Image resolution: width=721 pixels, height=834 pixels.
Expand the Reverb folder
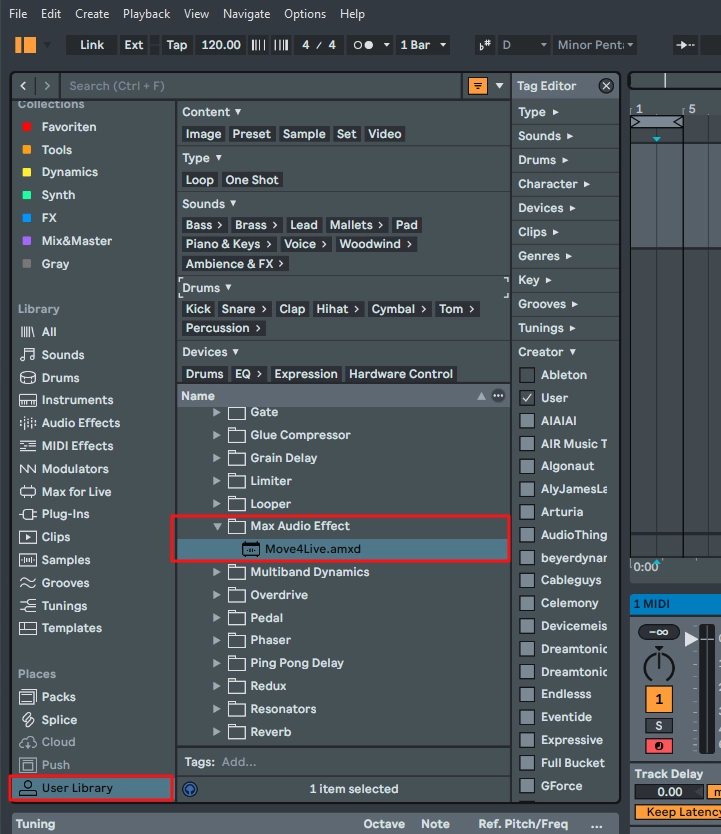click(x=216, y=732)
